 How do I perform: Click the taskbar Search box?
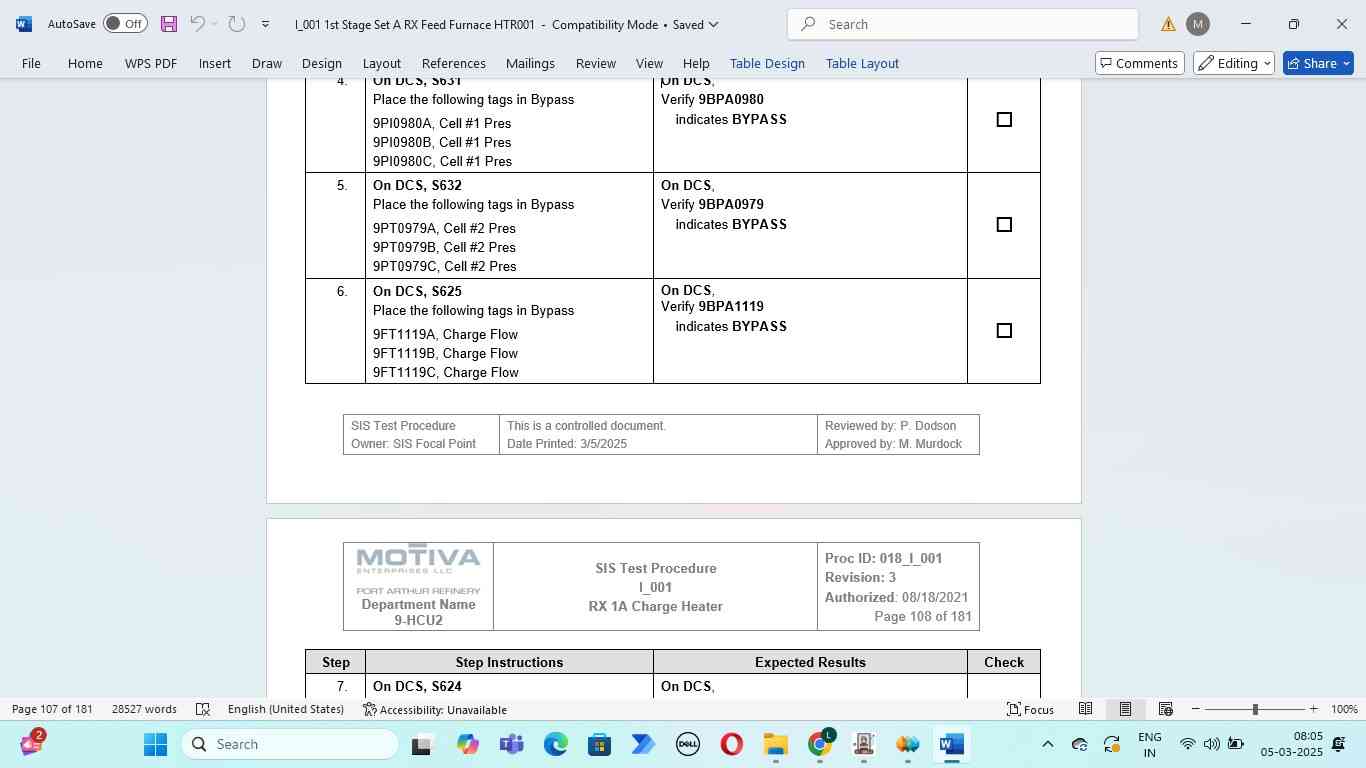click(x=290, y=744)
